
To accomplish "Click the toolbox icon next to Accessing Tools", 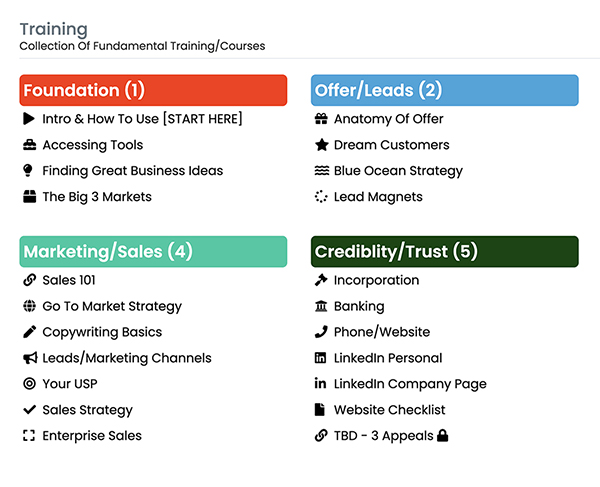I will pos(28,145).
